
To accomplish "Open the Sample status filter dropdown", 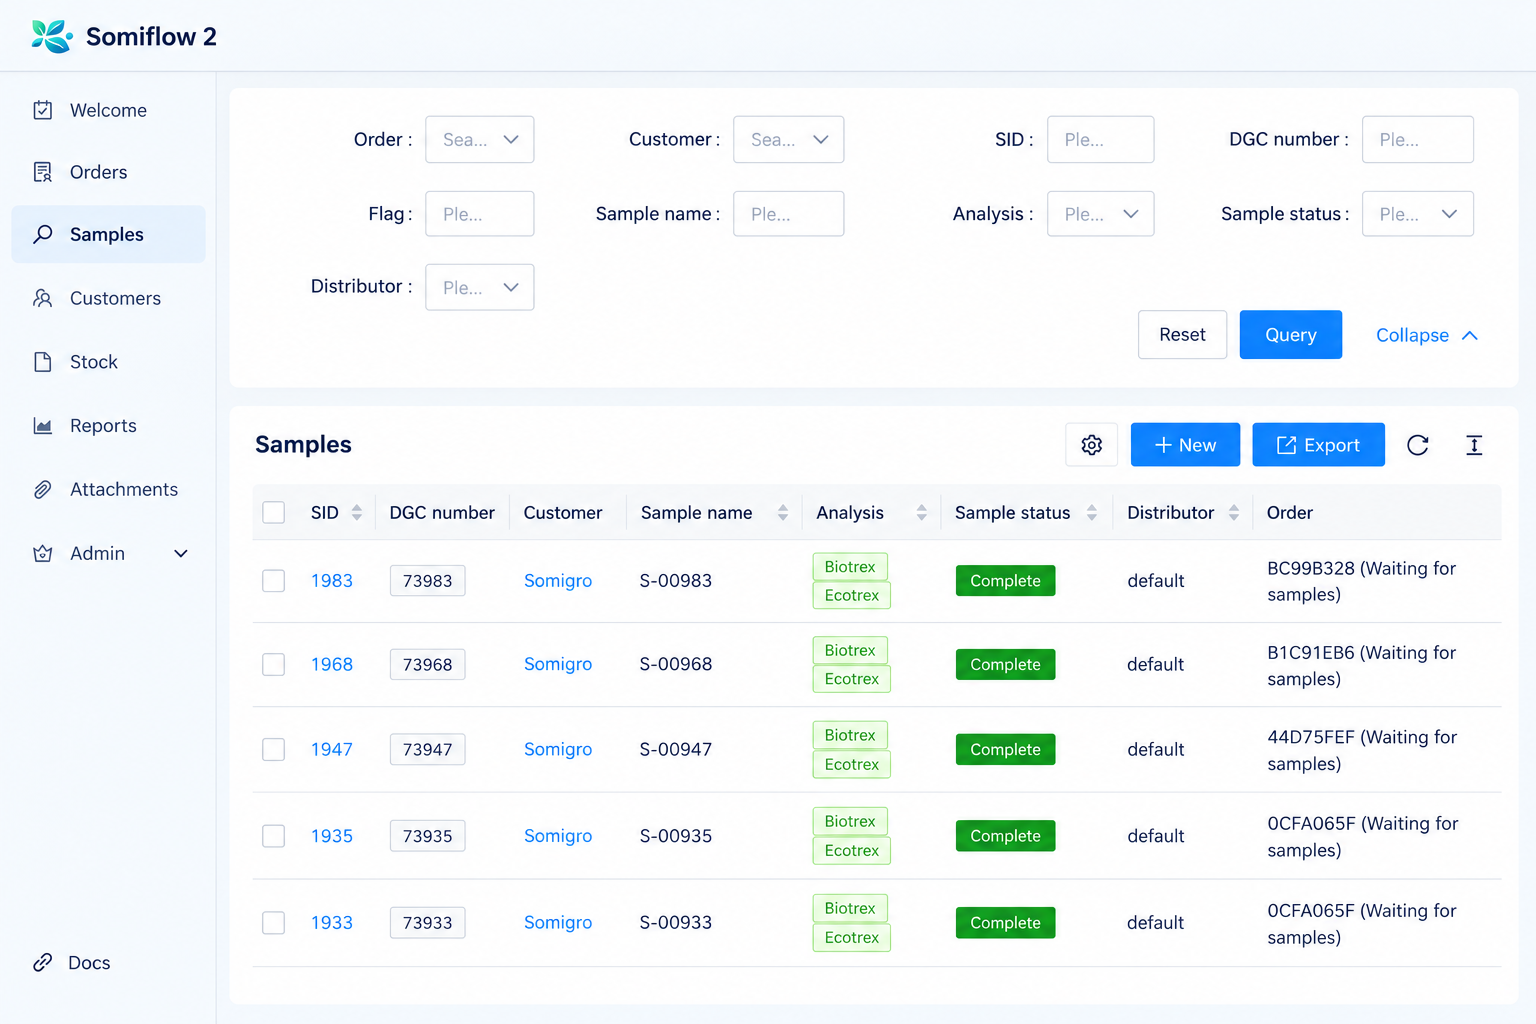I will tap(1417, 214).
